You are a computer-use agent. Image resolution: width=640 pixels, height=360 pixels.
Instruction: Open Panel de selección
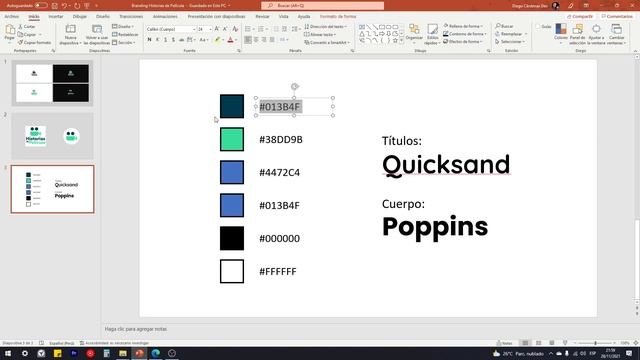(x=577, y=34)
